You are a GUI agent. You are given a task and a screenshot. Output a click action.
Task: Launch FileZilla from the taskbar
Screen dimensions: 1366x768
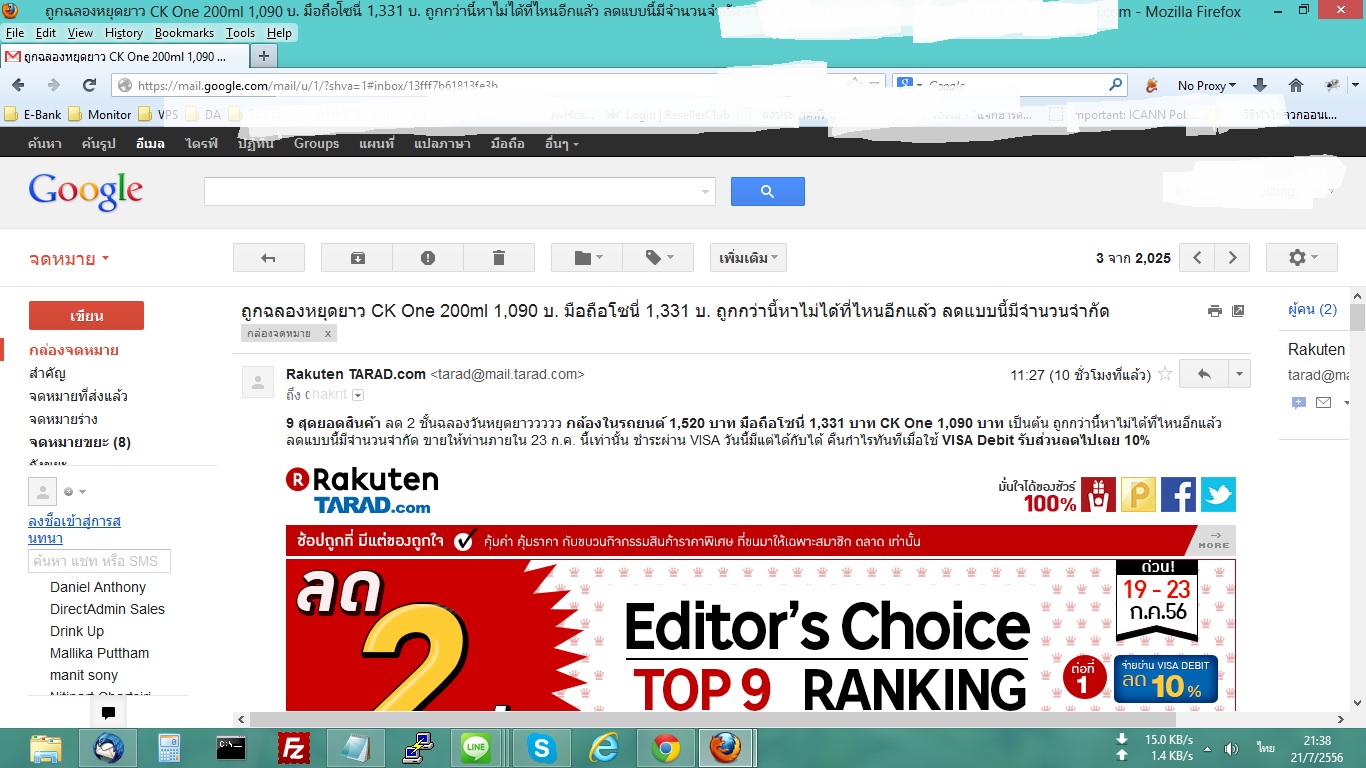click(x=294, y=748)
